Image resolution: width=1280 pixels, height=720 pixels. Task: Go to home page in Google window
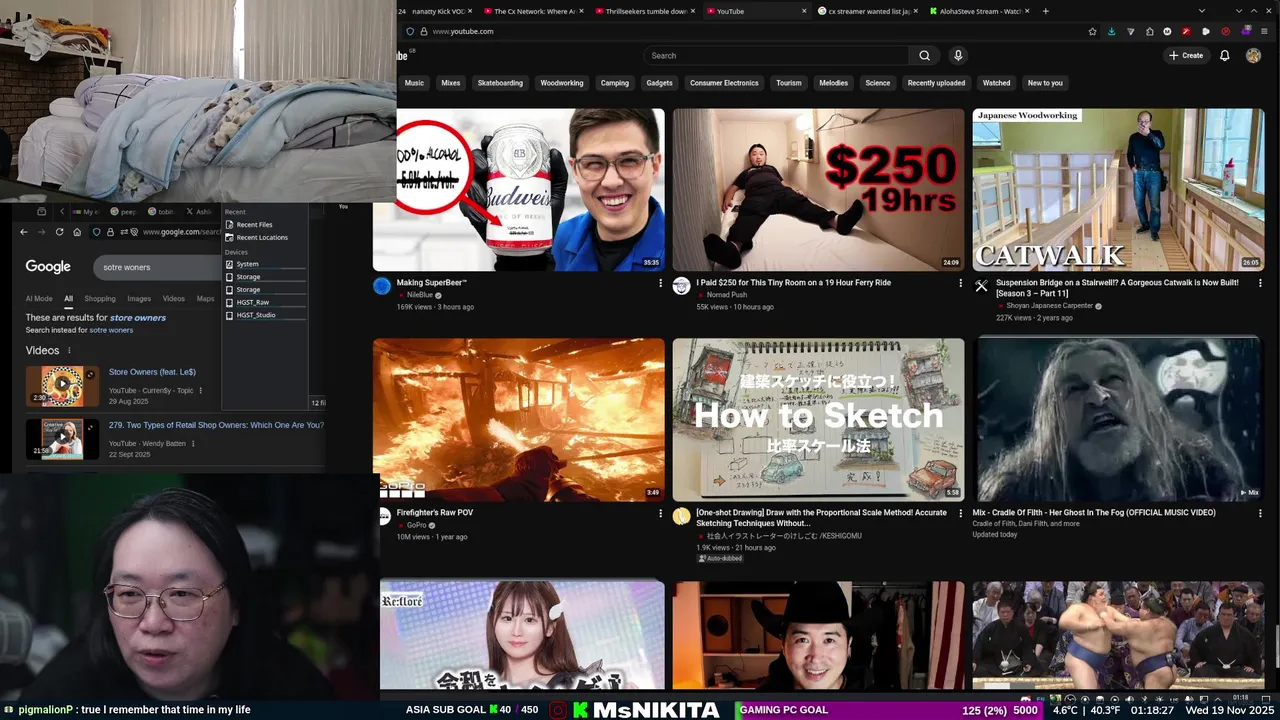[x=77, y=232]
